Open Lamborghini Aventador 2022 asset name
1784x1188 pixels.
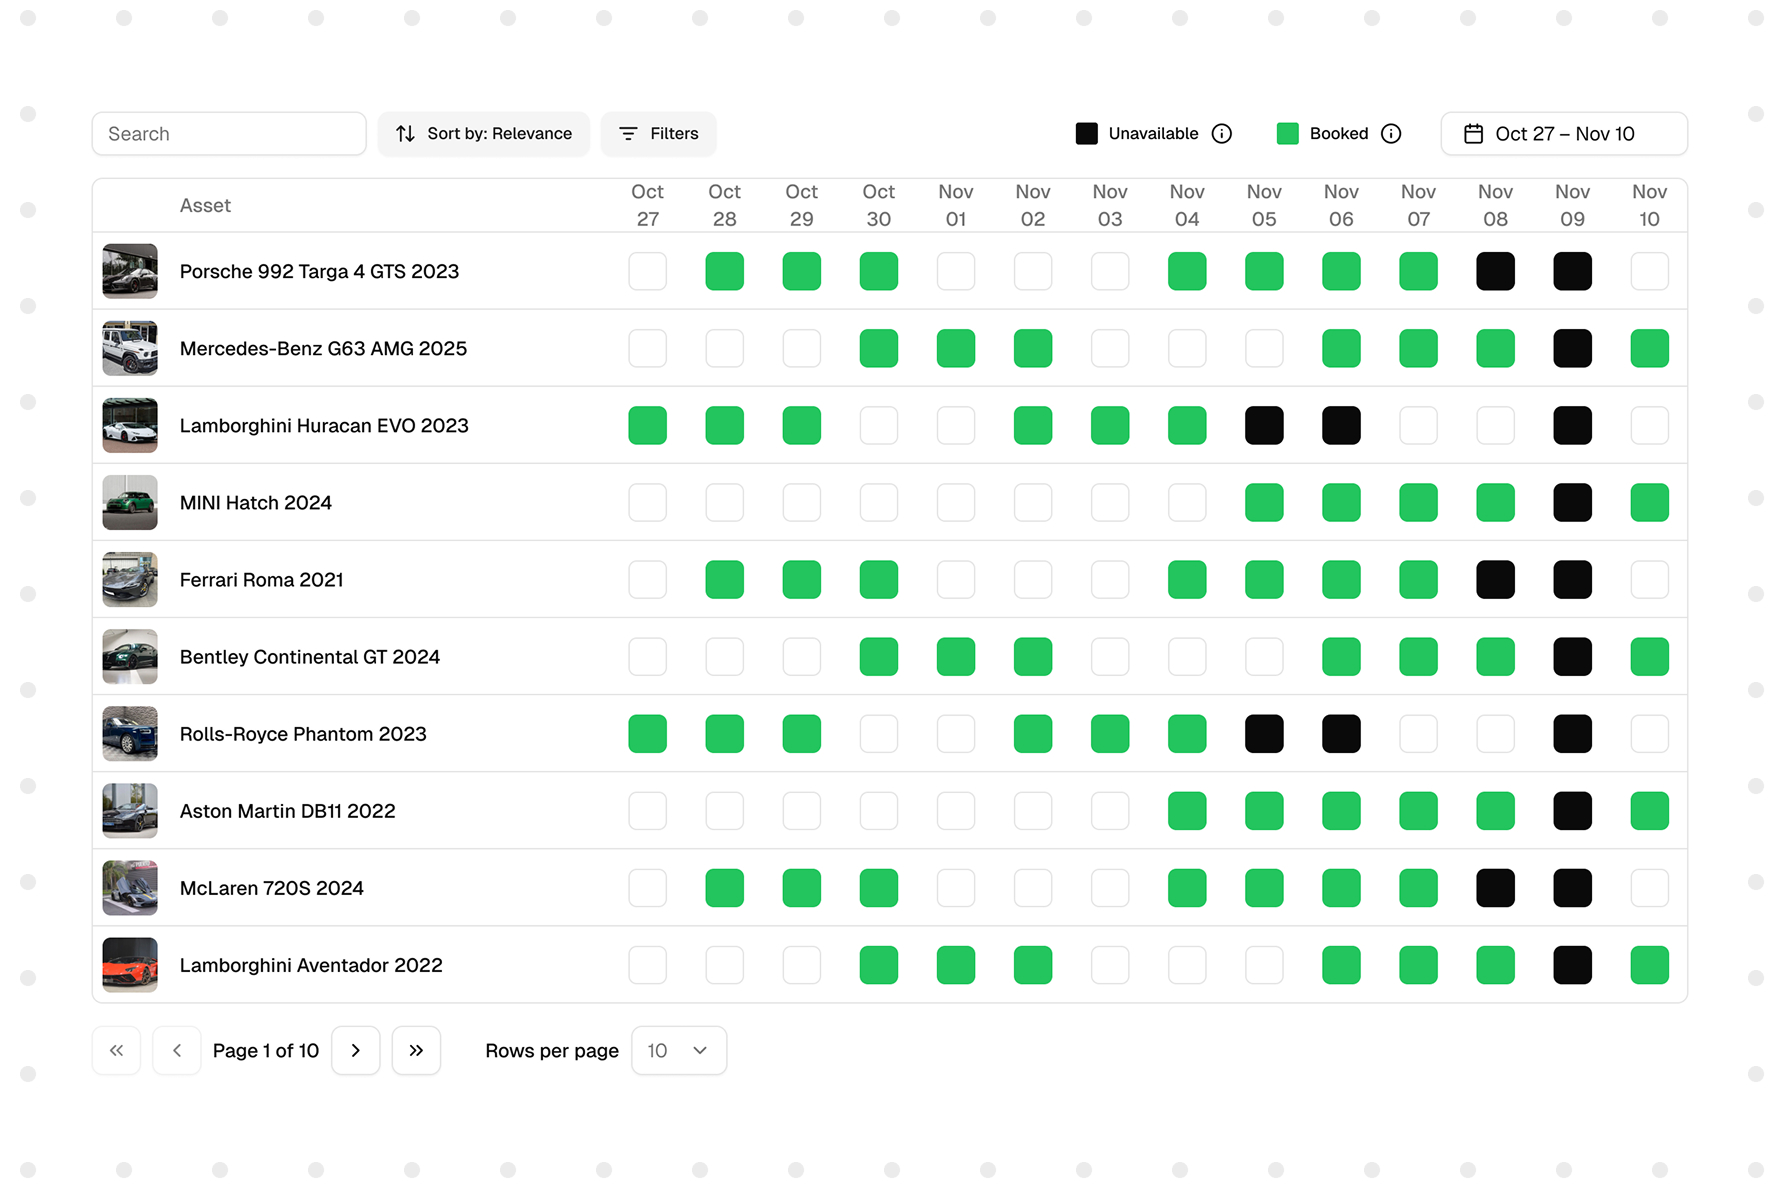click(x=311, y=964)
